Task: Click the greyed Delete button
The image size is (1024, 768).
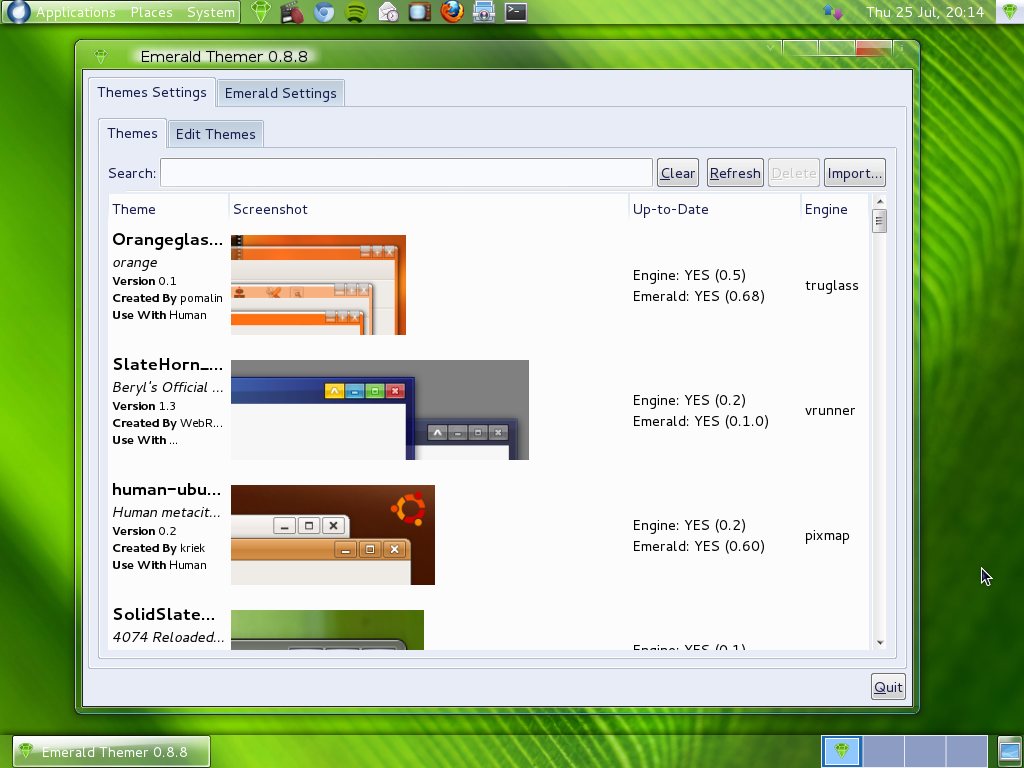Action: (x=794, y=173)
